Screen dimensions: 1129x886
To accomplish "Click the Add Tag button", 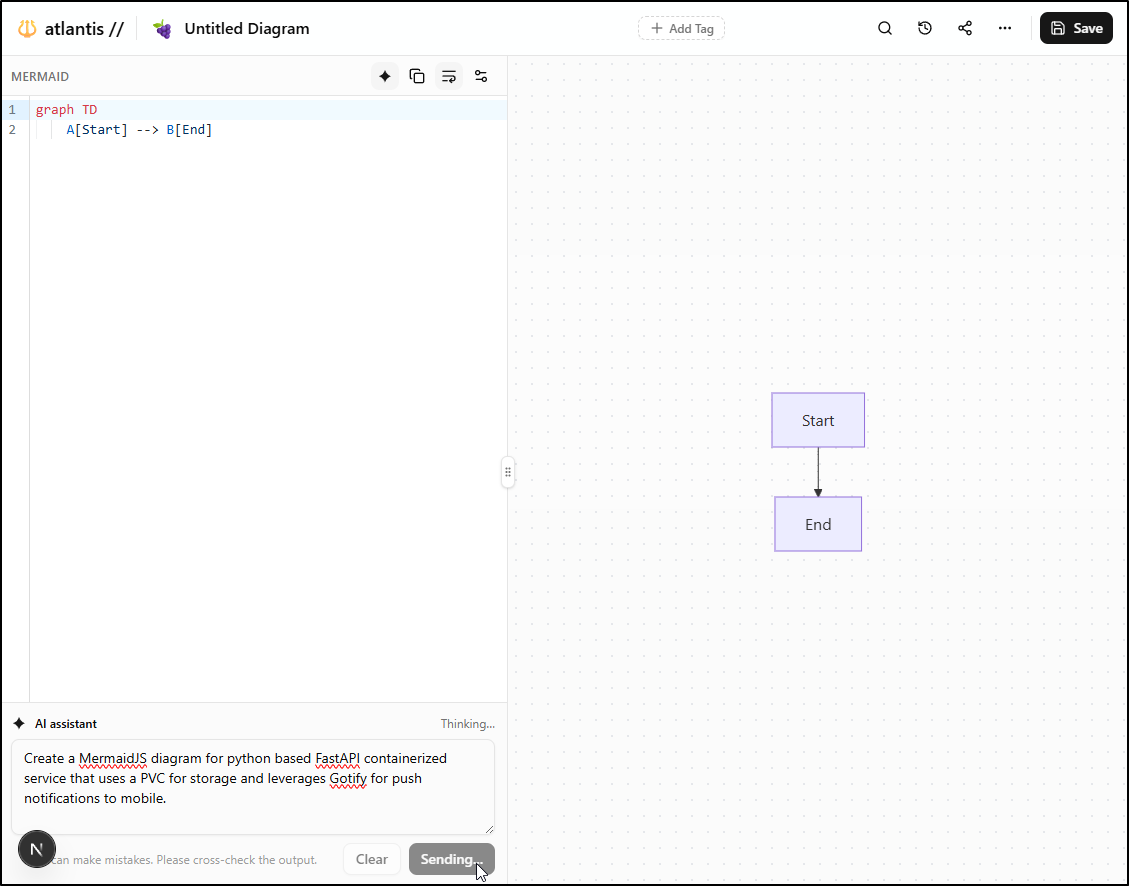I will coord(681,28).
